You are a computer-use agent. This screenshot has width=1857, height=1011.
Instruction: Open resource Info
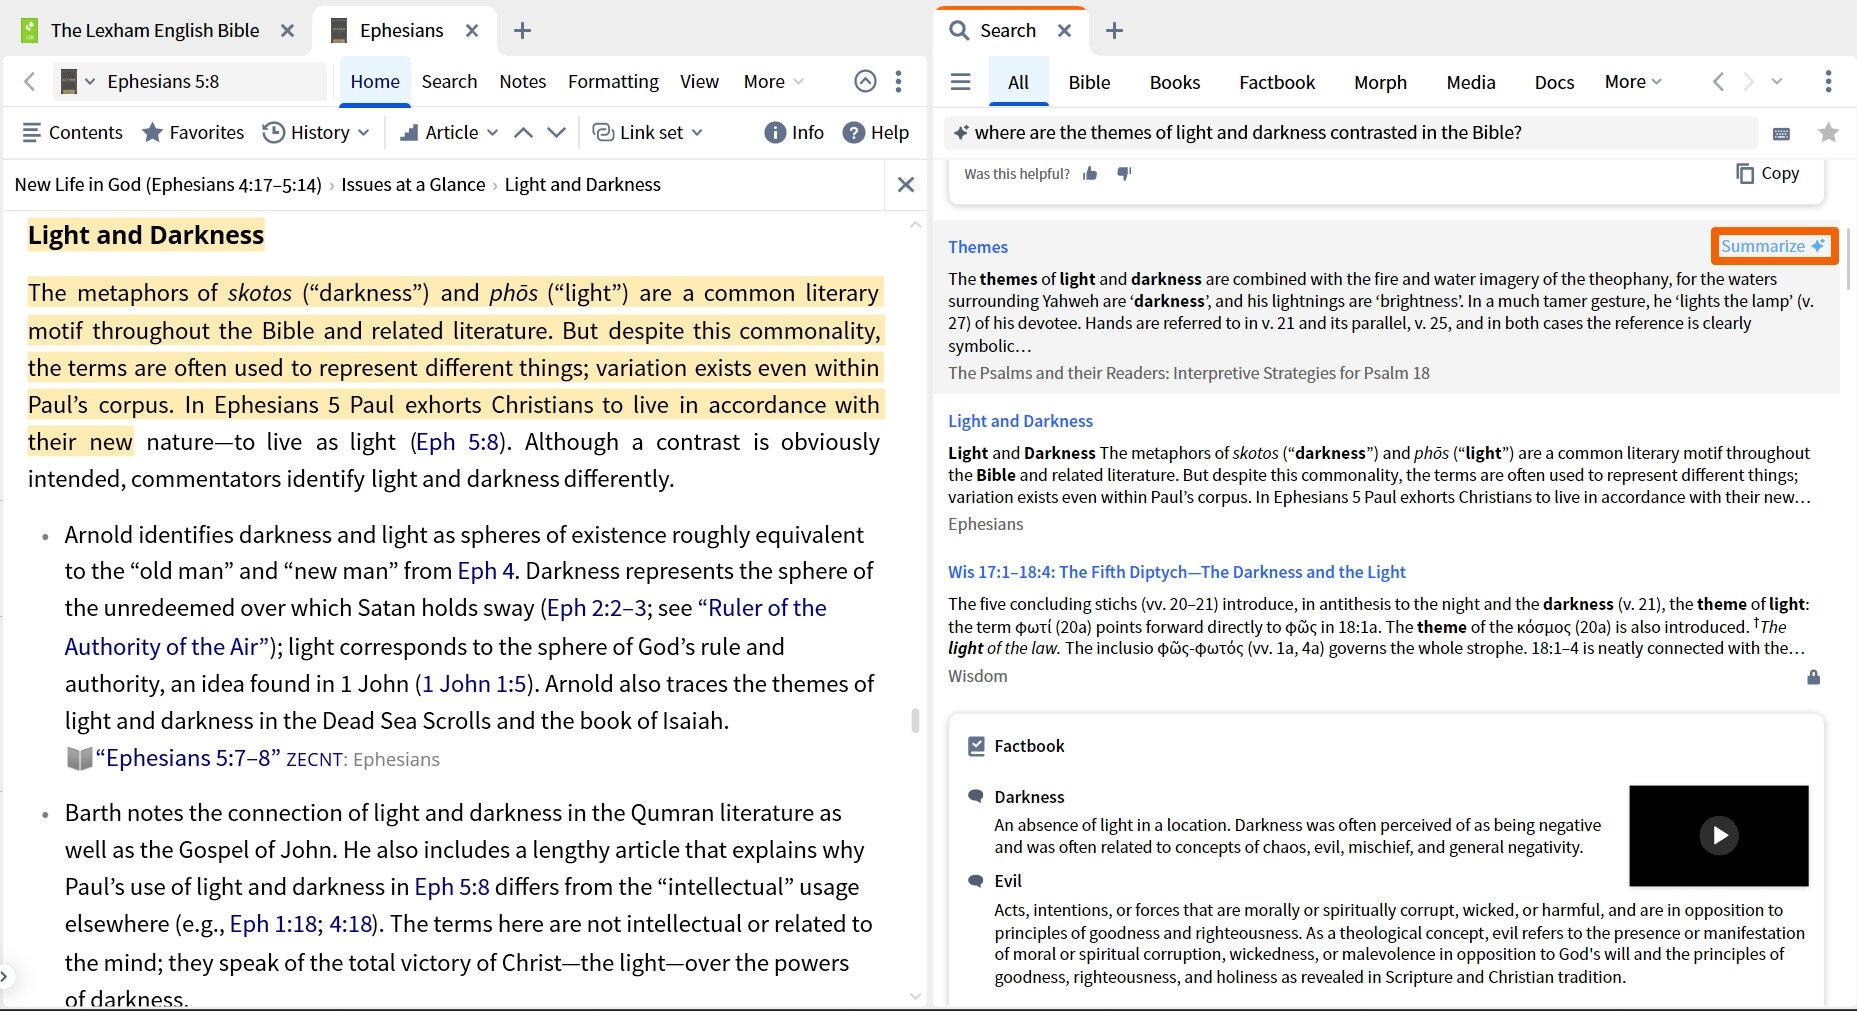click(794, 132)
